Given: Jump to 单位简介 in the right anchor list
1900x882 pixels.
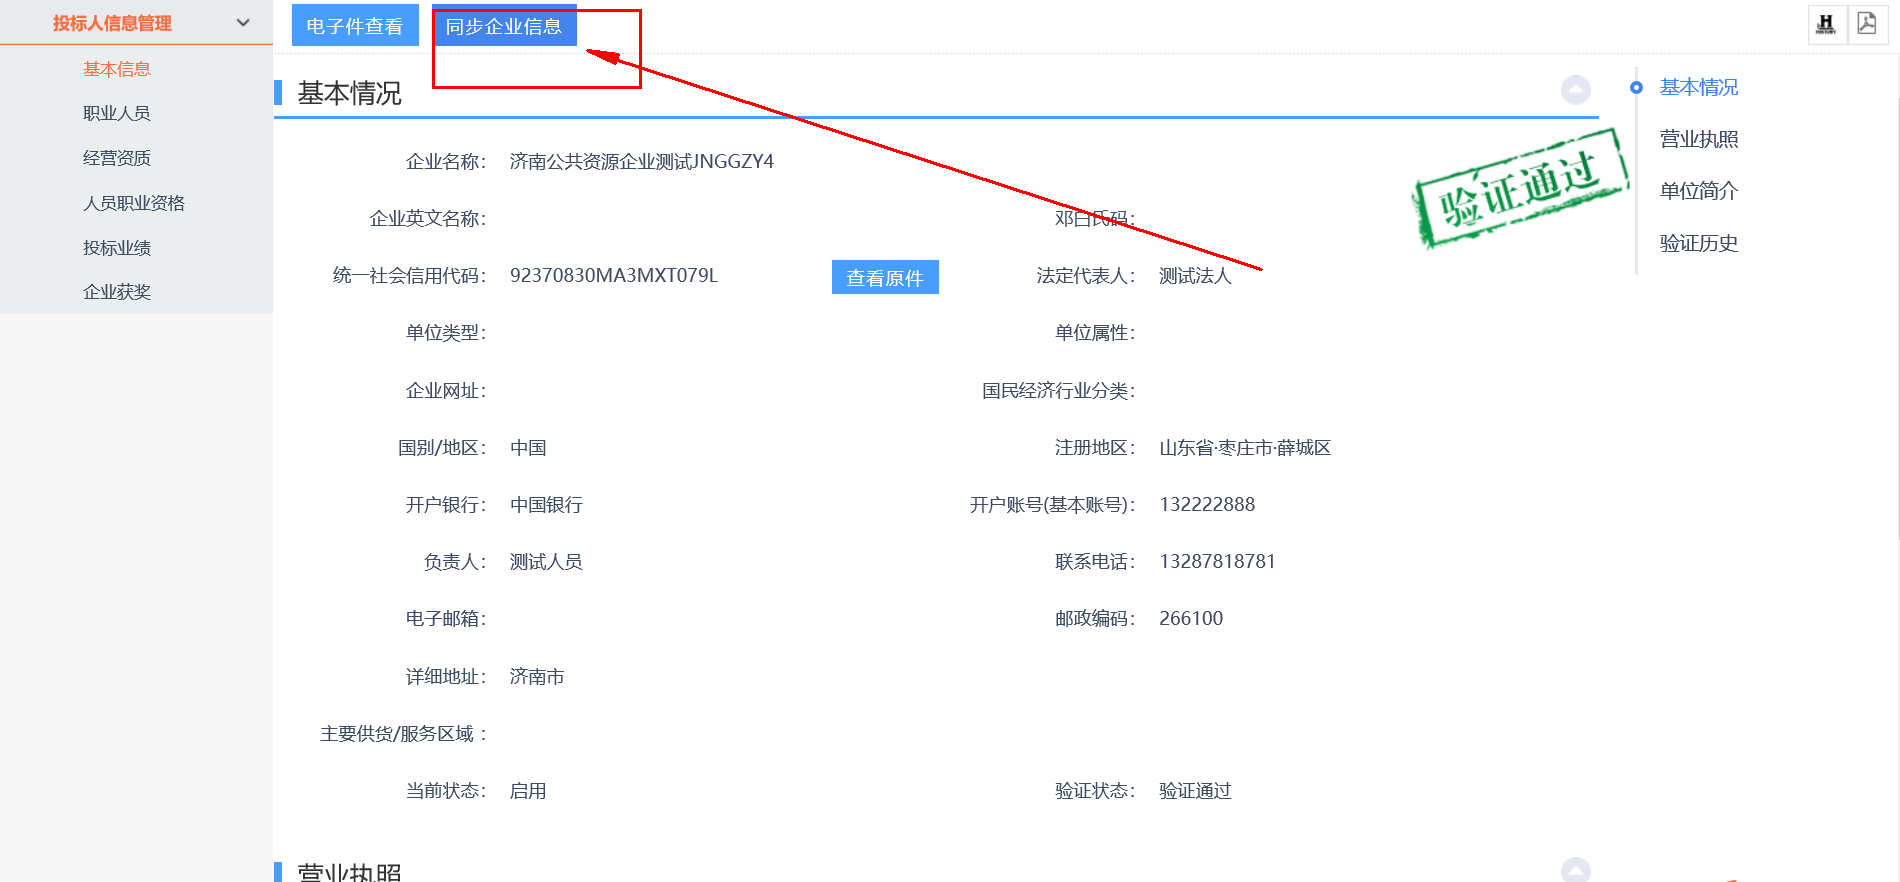Looking at the screenshot, I should point(1698,191).
